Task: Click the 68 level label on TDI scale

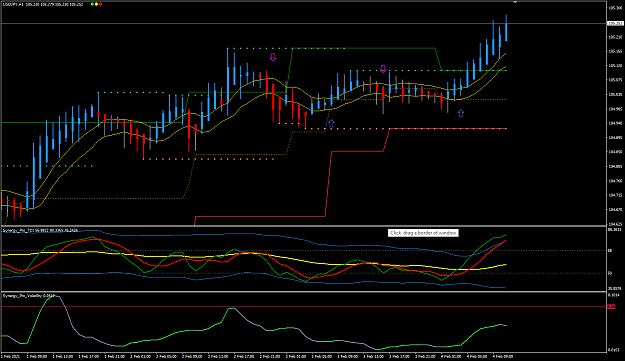Action: 610,251
